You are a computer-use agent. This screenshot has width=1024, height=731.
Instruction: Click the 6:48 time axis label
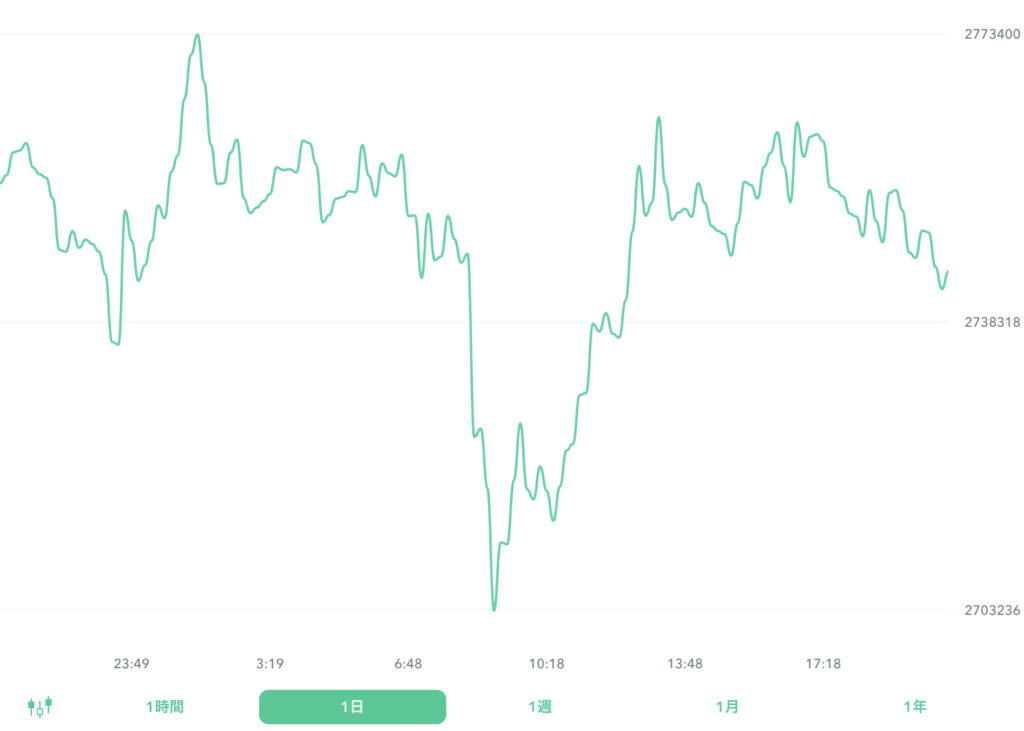click(x=409, y=663)
